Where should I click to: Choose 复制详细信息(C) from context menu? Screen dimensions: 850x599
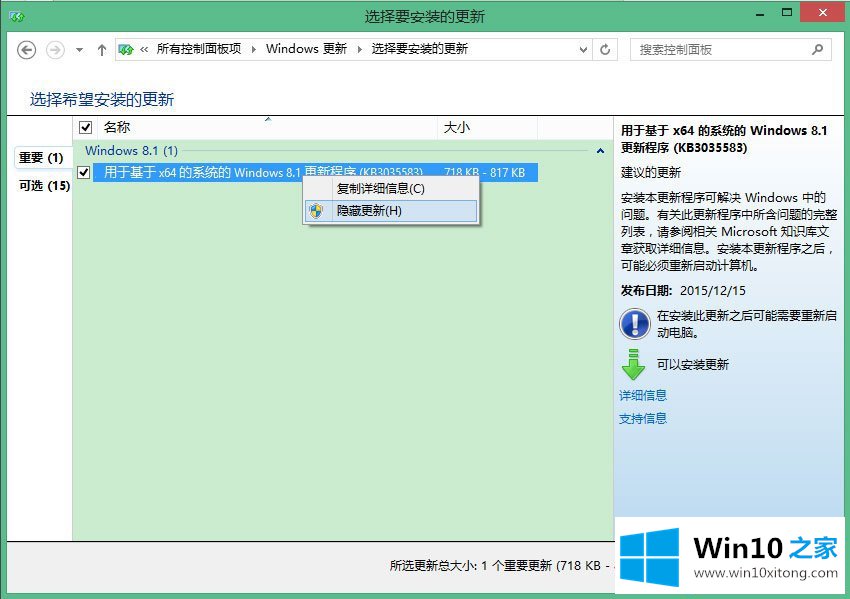pyautogui.click(x=391, y=189)
